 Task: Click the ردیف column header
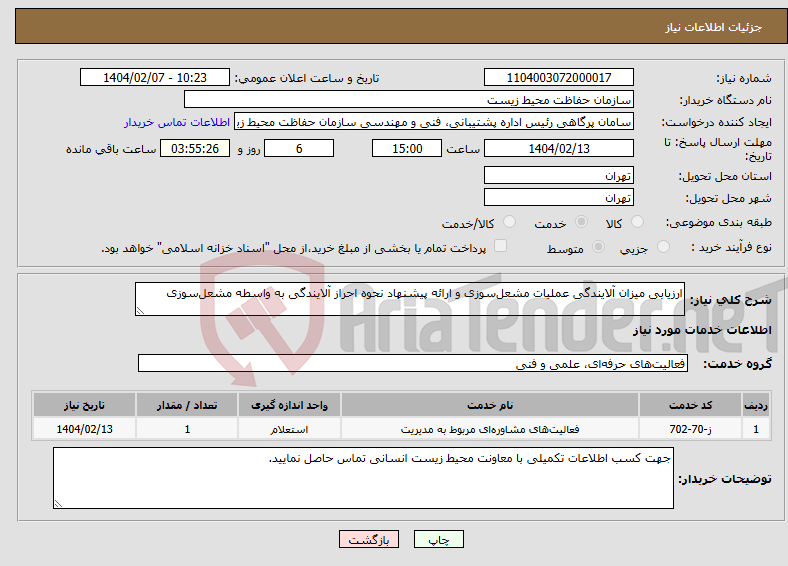coord(756,405)
